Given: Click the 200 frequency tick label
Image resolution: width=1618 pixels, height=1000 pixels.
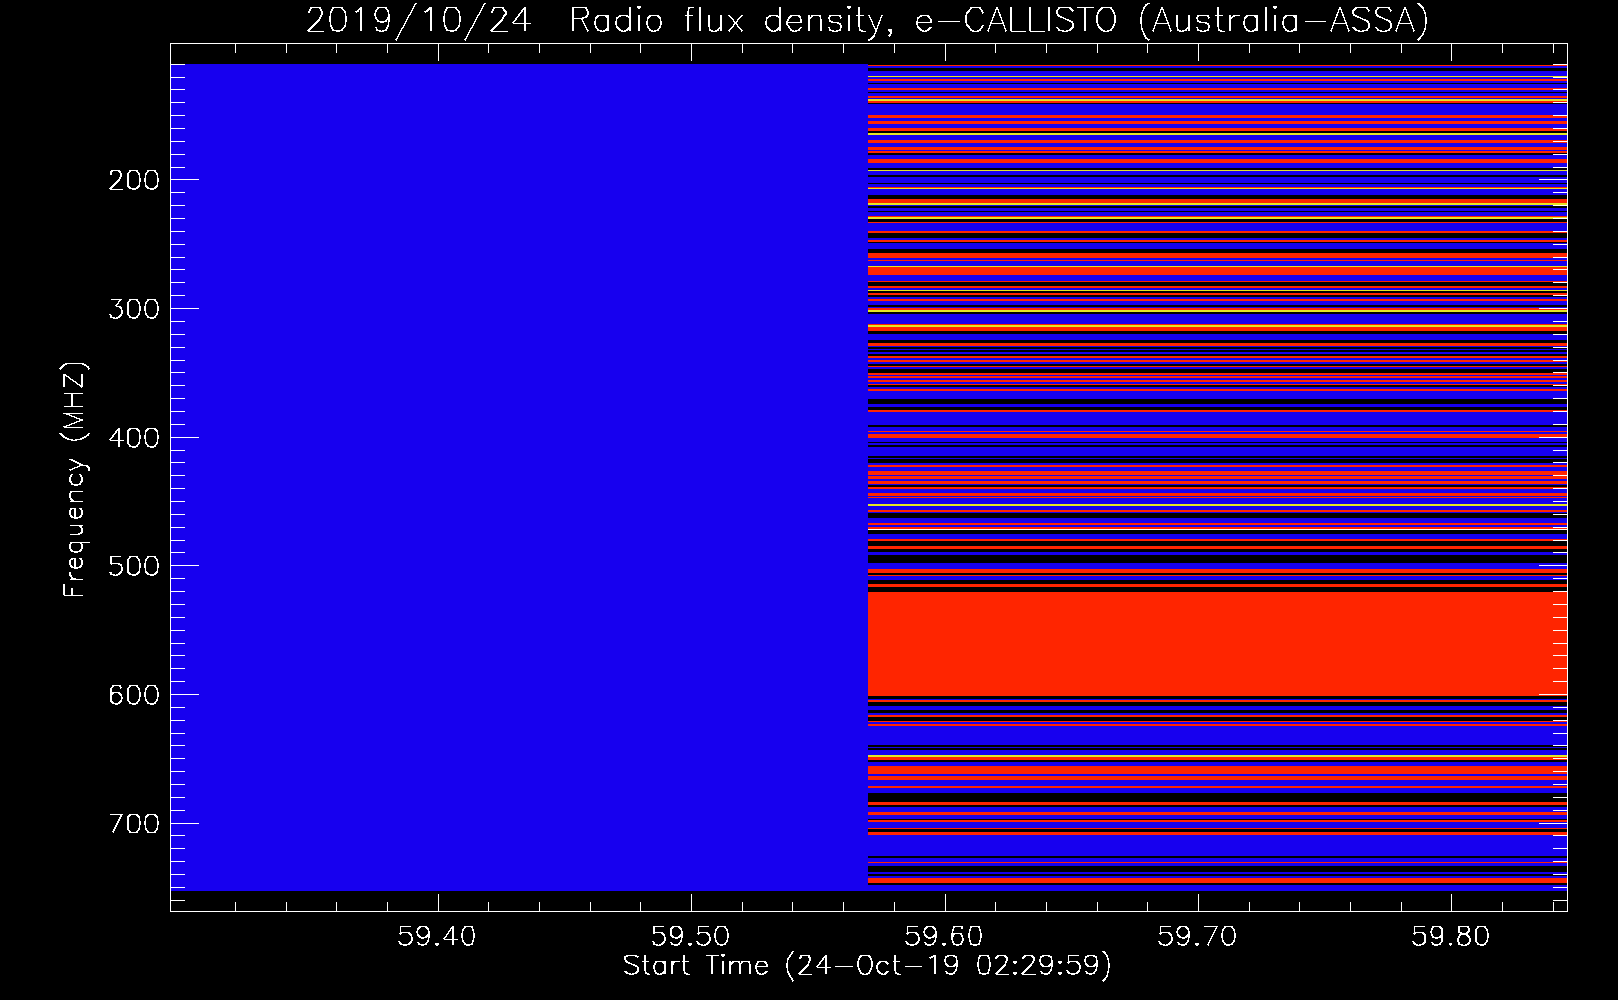Looking at the screenshot, I should pos(134,180).
